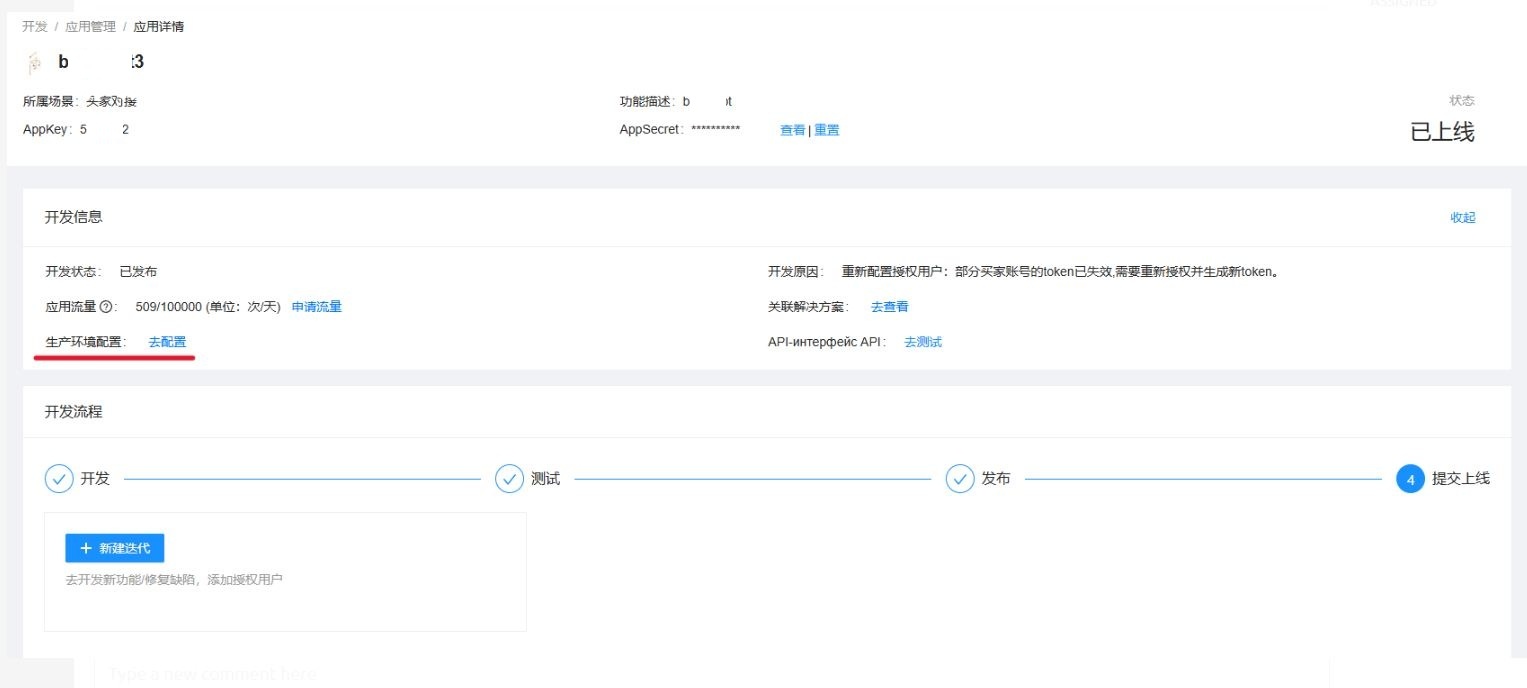Screen dimensions: 1527x688
Task: Click the app logo icon next to the name
Action: click(x=34, y=63)
